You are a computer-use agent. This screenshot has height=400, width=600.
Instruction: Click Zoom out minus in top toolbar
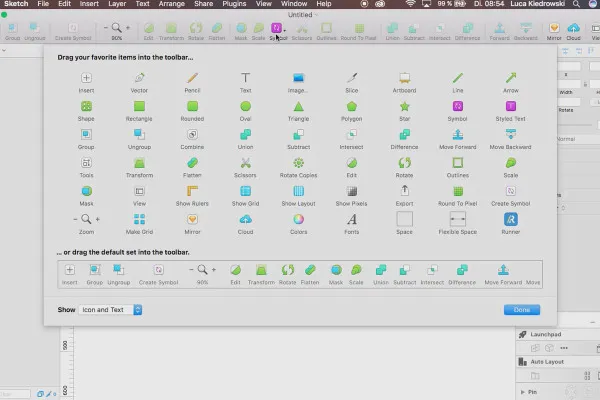(x=106, y=28)
